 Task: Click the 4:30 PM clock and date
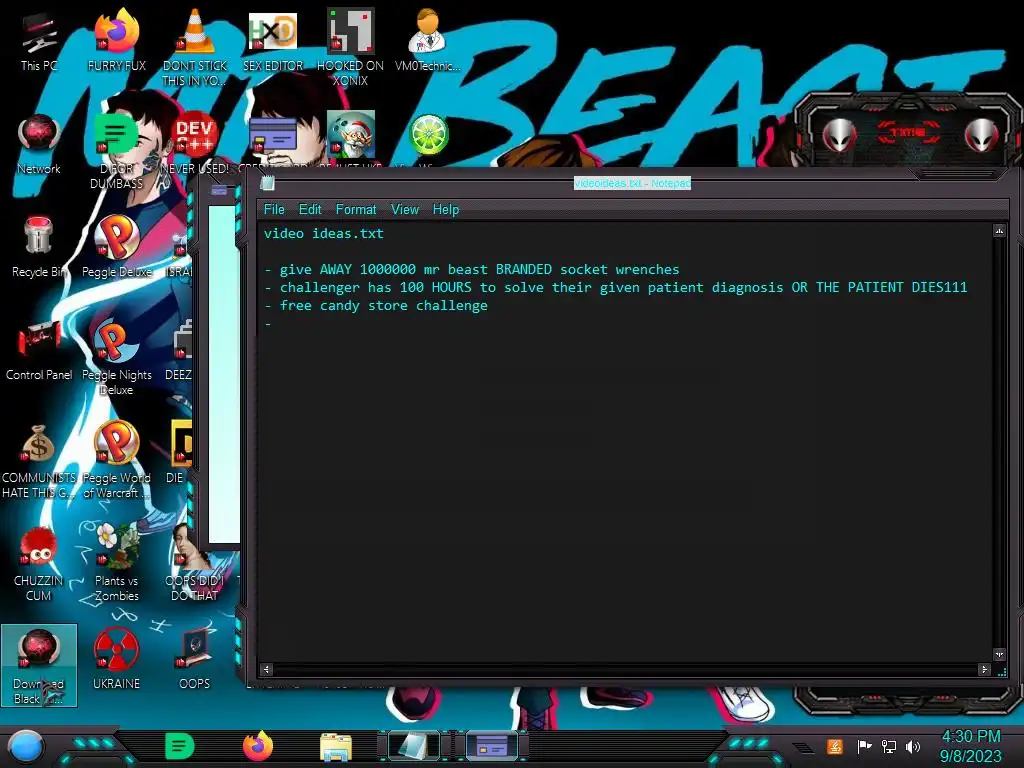point(970,746)
